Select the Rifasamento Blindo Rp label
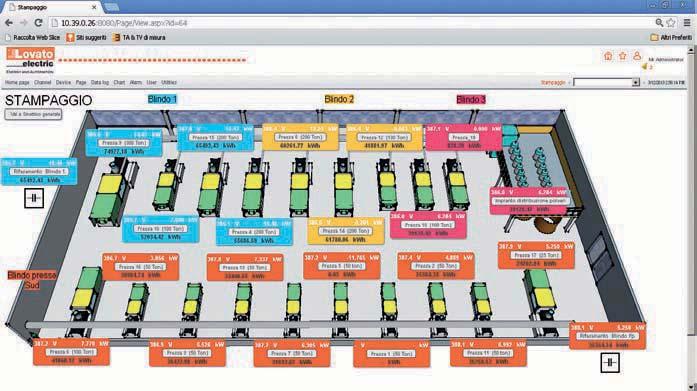The height and width of the screenshot is (391, 697). point(607,336)
